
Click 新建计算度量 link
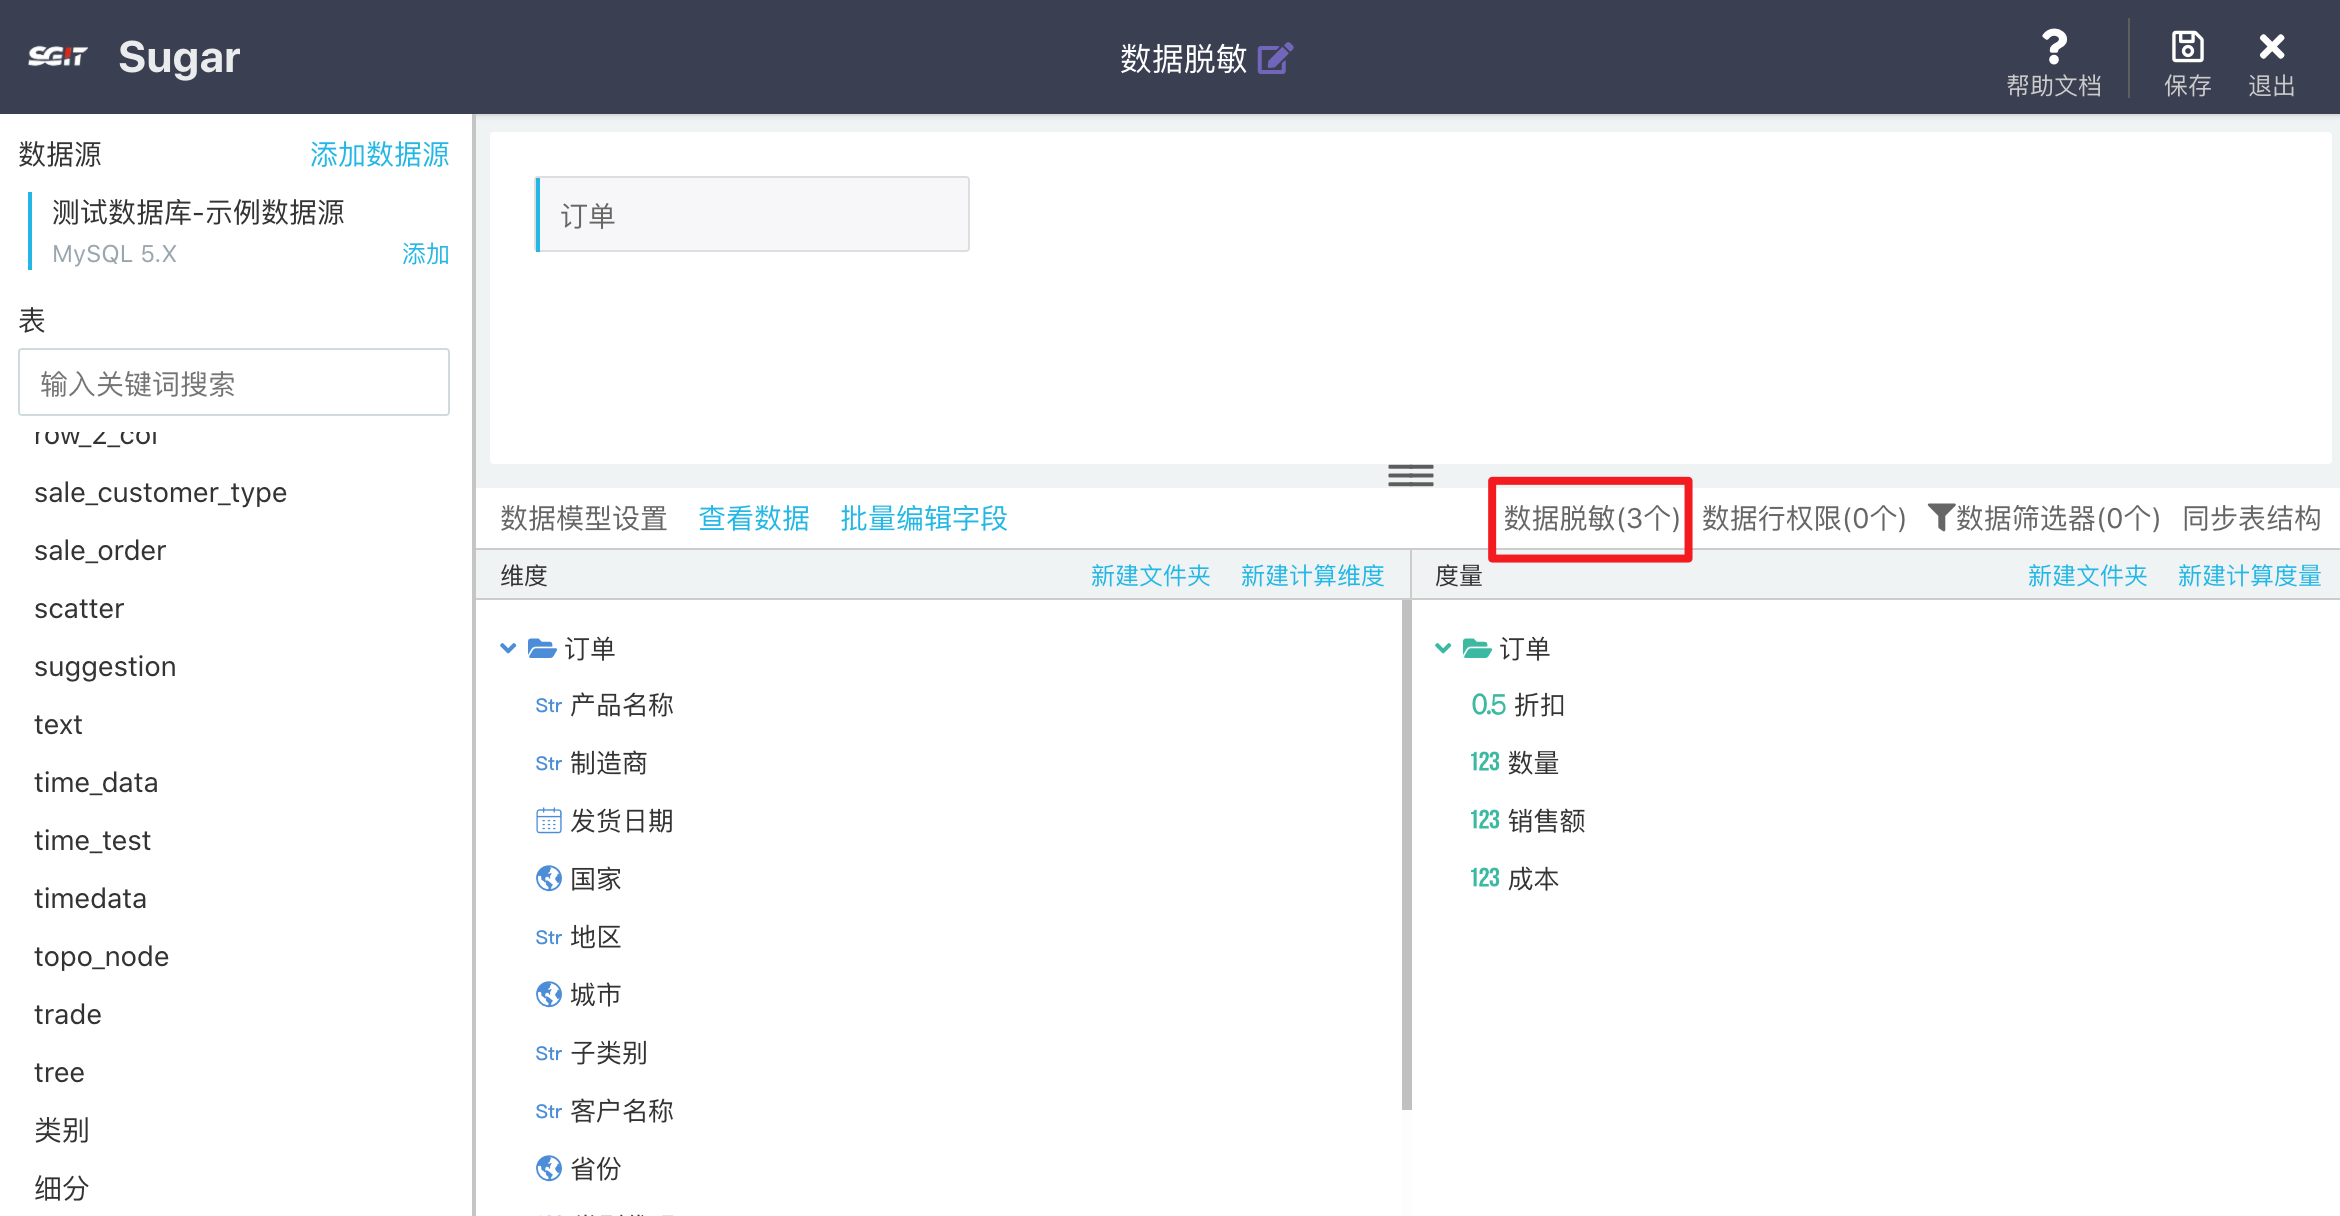pyautogui.click(x=2249, y=576)
